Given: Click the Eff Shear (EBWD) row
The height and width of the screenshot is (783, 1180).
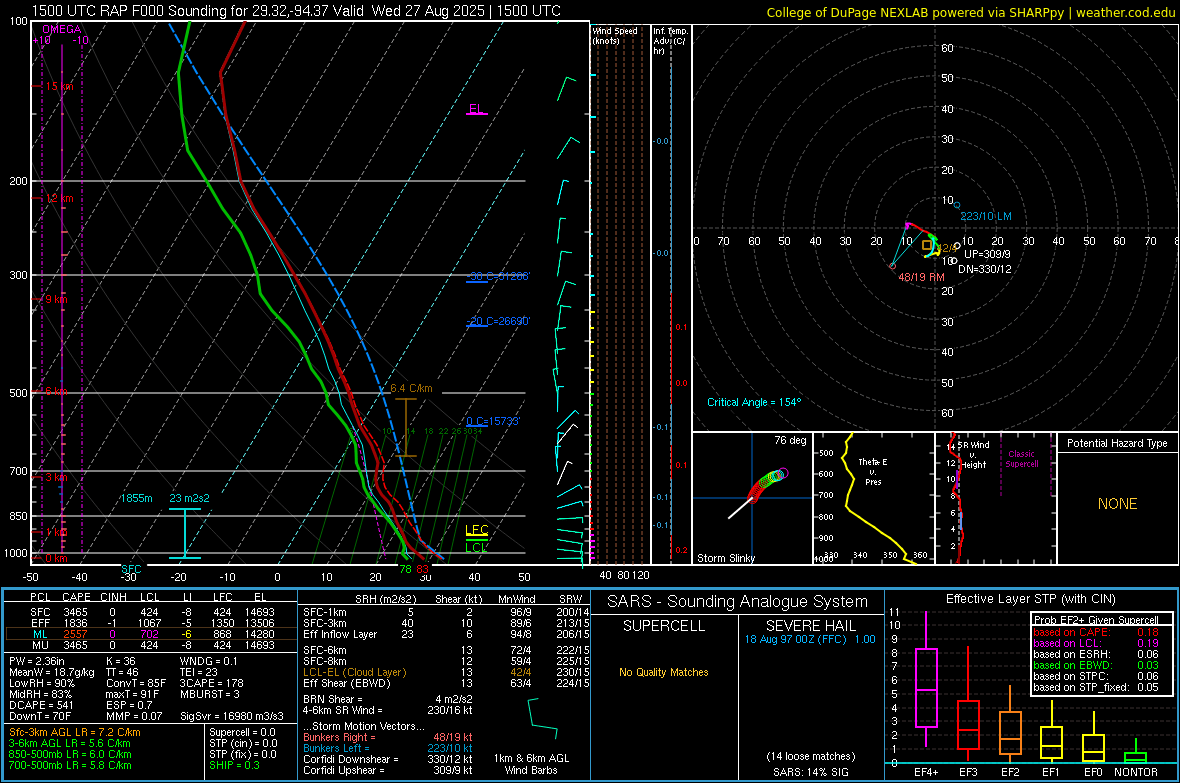Looking at the screenshot, I should 446,684.
